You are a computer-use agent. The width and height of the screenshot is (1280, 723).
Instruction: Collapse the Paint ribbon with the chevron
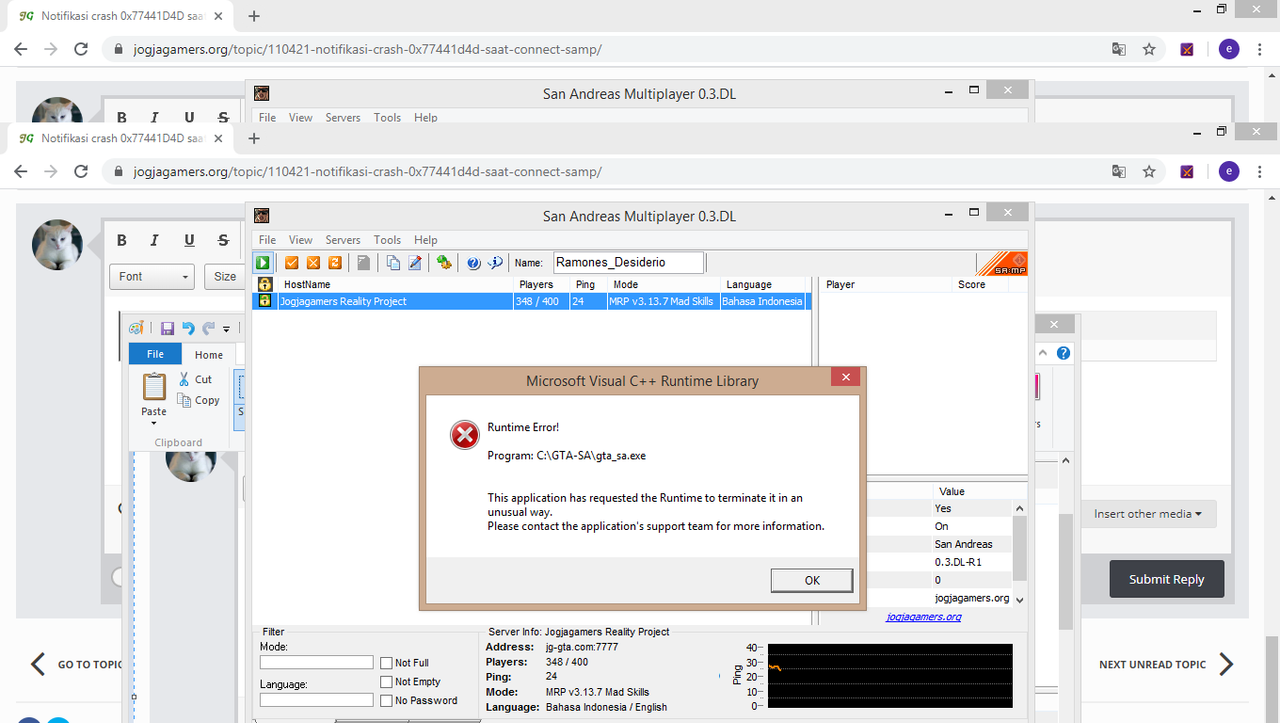1044,353
